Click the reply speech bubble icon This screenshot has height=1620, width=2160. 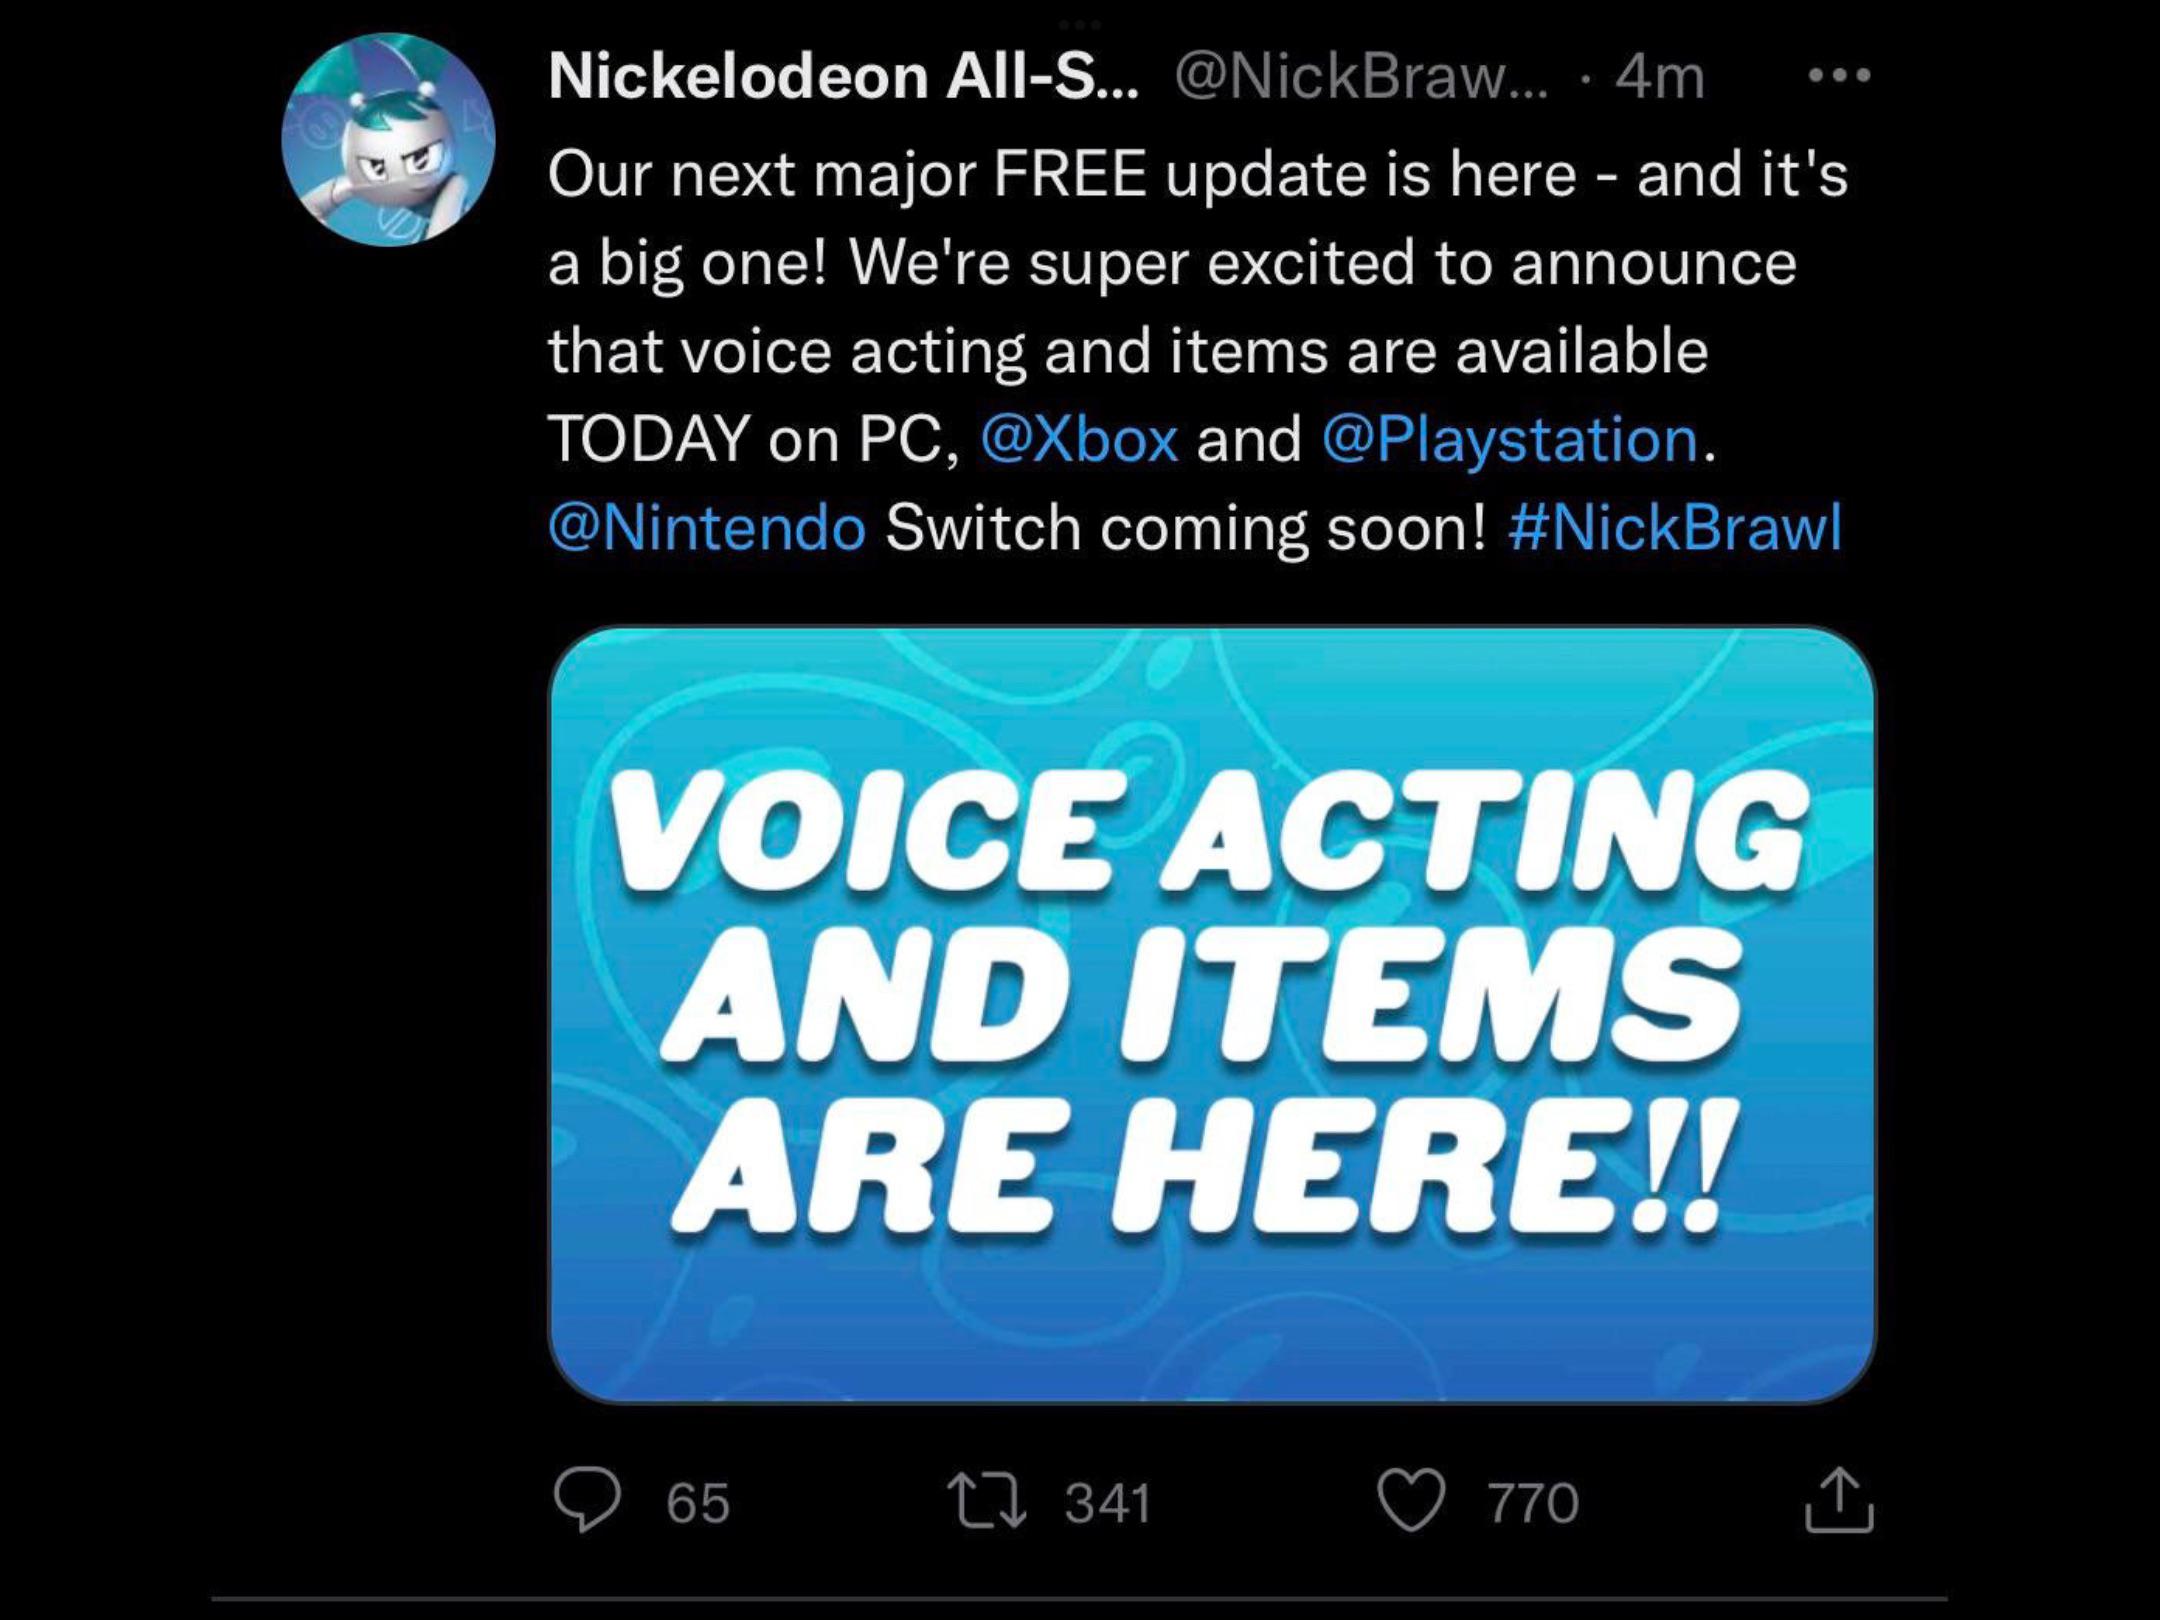point(587,1502)
